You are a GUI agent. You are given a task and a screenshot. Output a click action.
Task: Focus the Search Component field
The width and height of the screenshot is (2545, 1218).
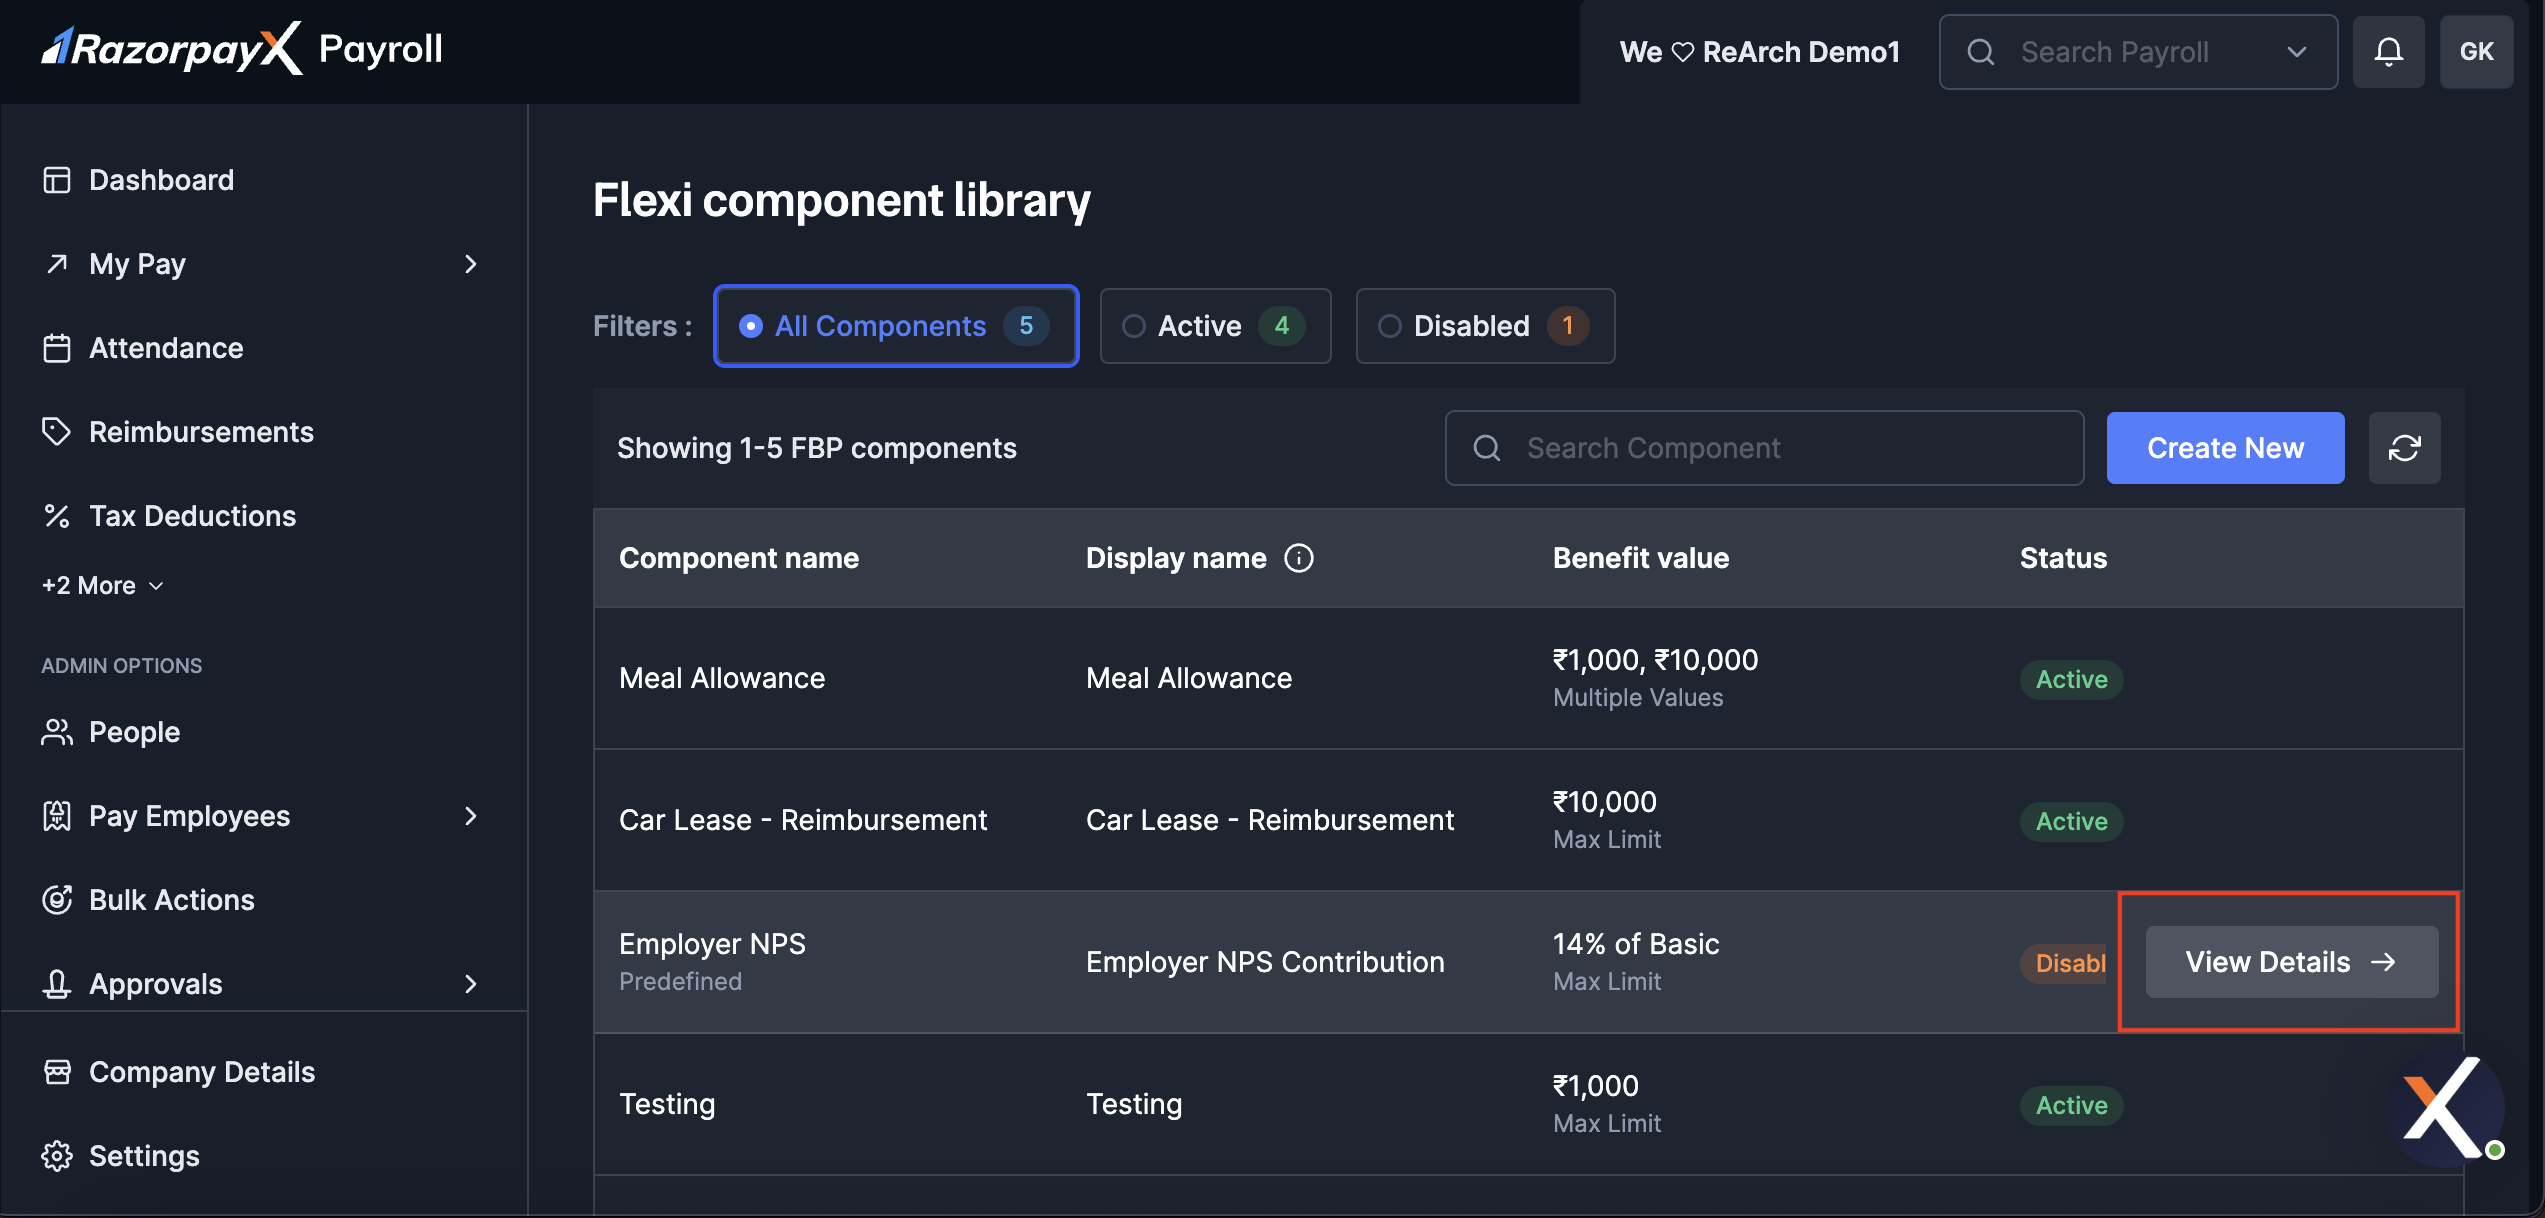click(1764, 448)
